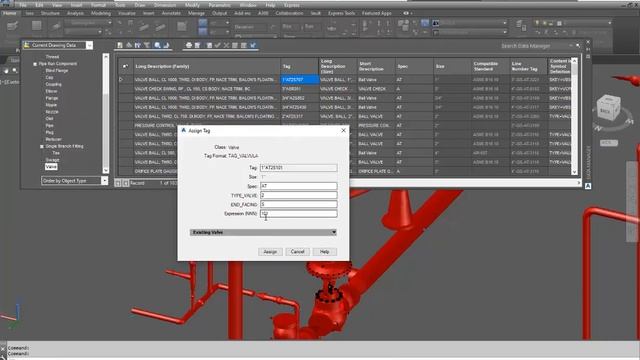
Task: Click the icon right of the print icon
Action: point(198,45)
